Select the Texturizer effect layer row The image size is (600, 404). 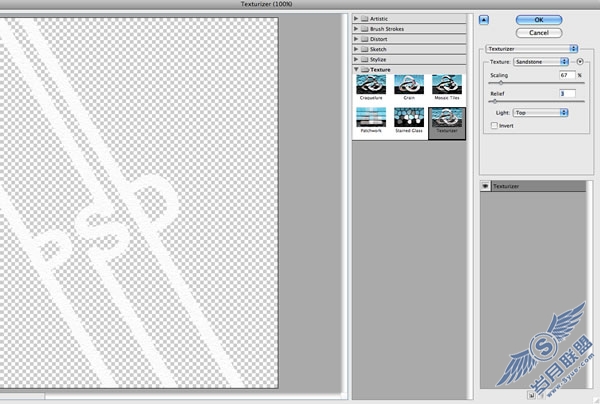point(533,186)
